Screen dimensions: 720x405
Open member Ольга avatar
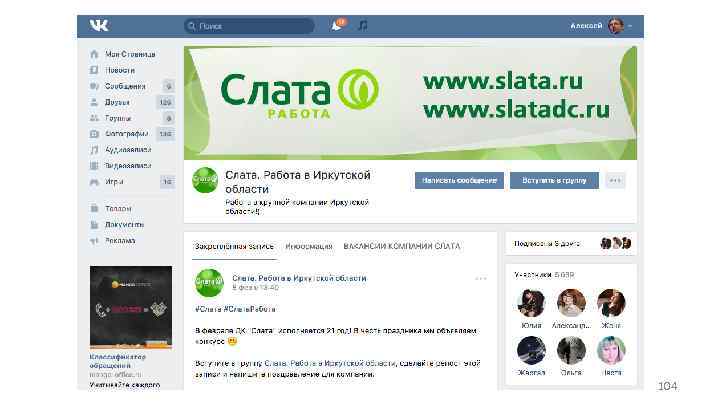[571, 350]
